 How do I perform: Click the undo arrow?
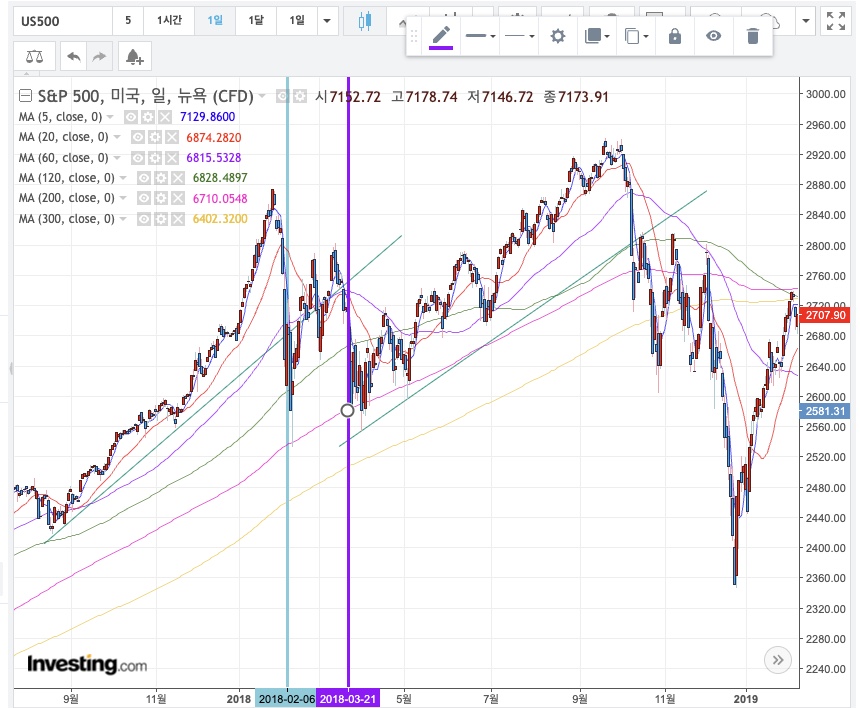73,56
